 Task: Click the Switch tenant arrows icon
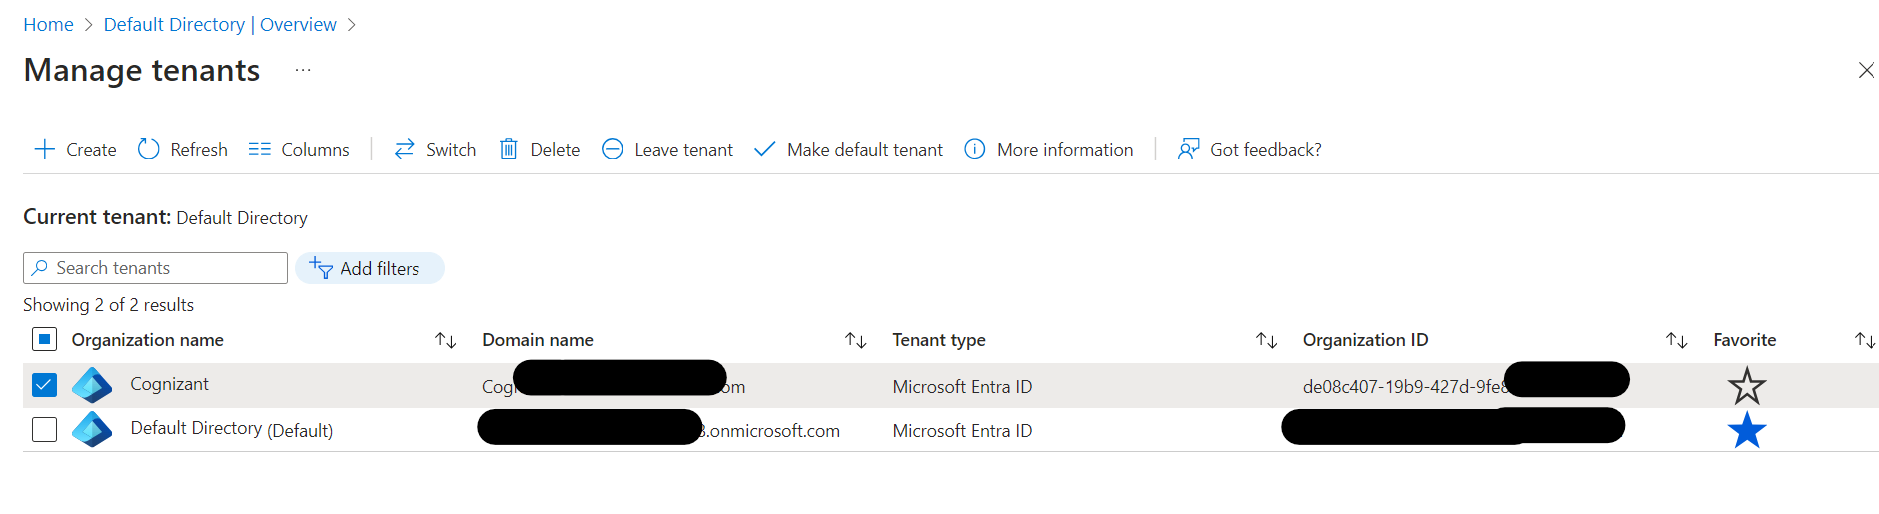tap(404, 149)
